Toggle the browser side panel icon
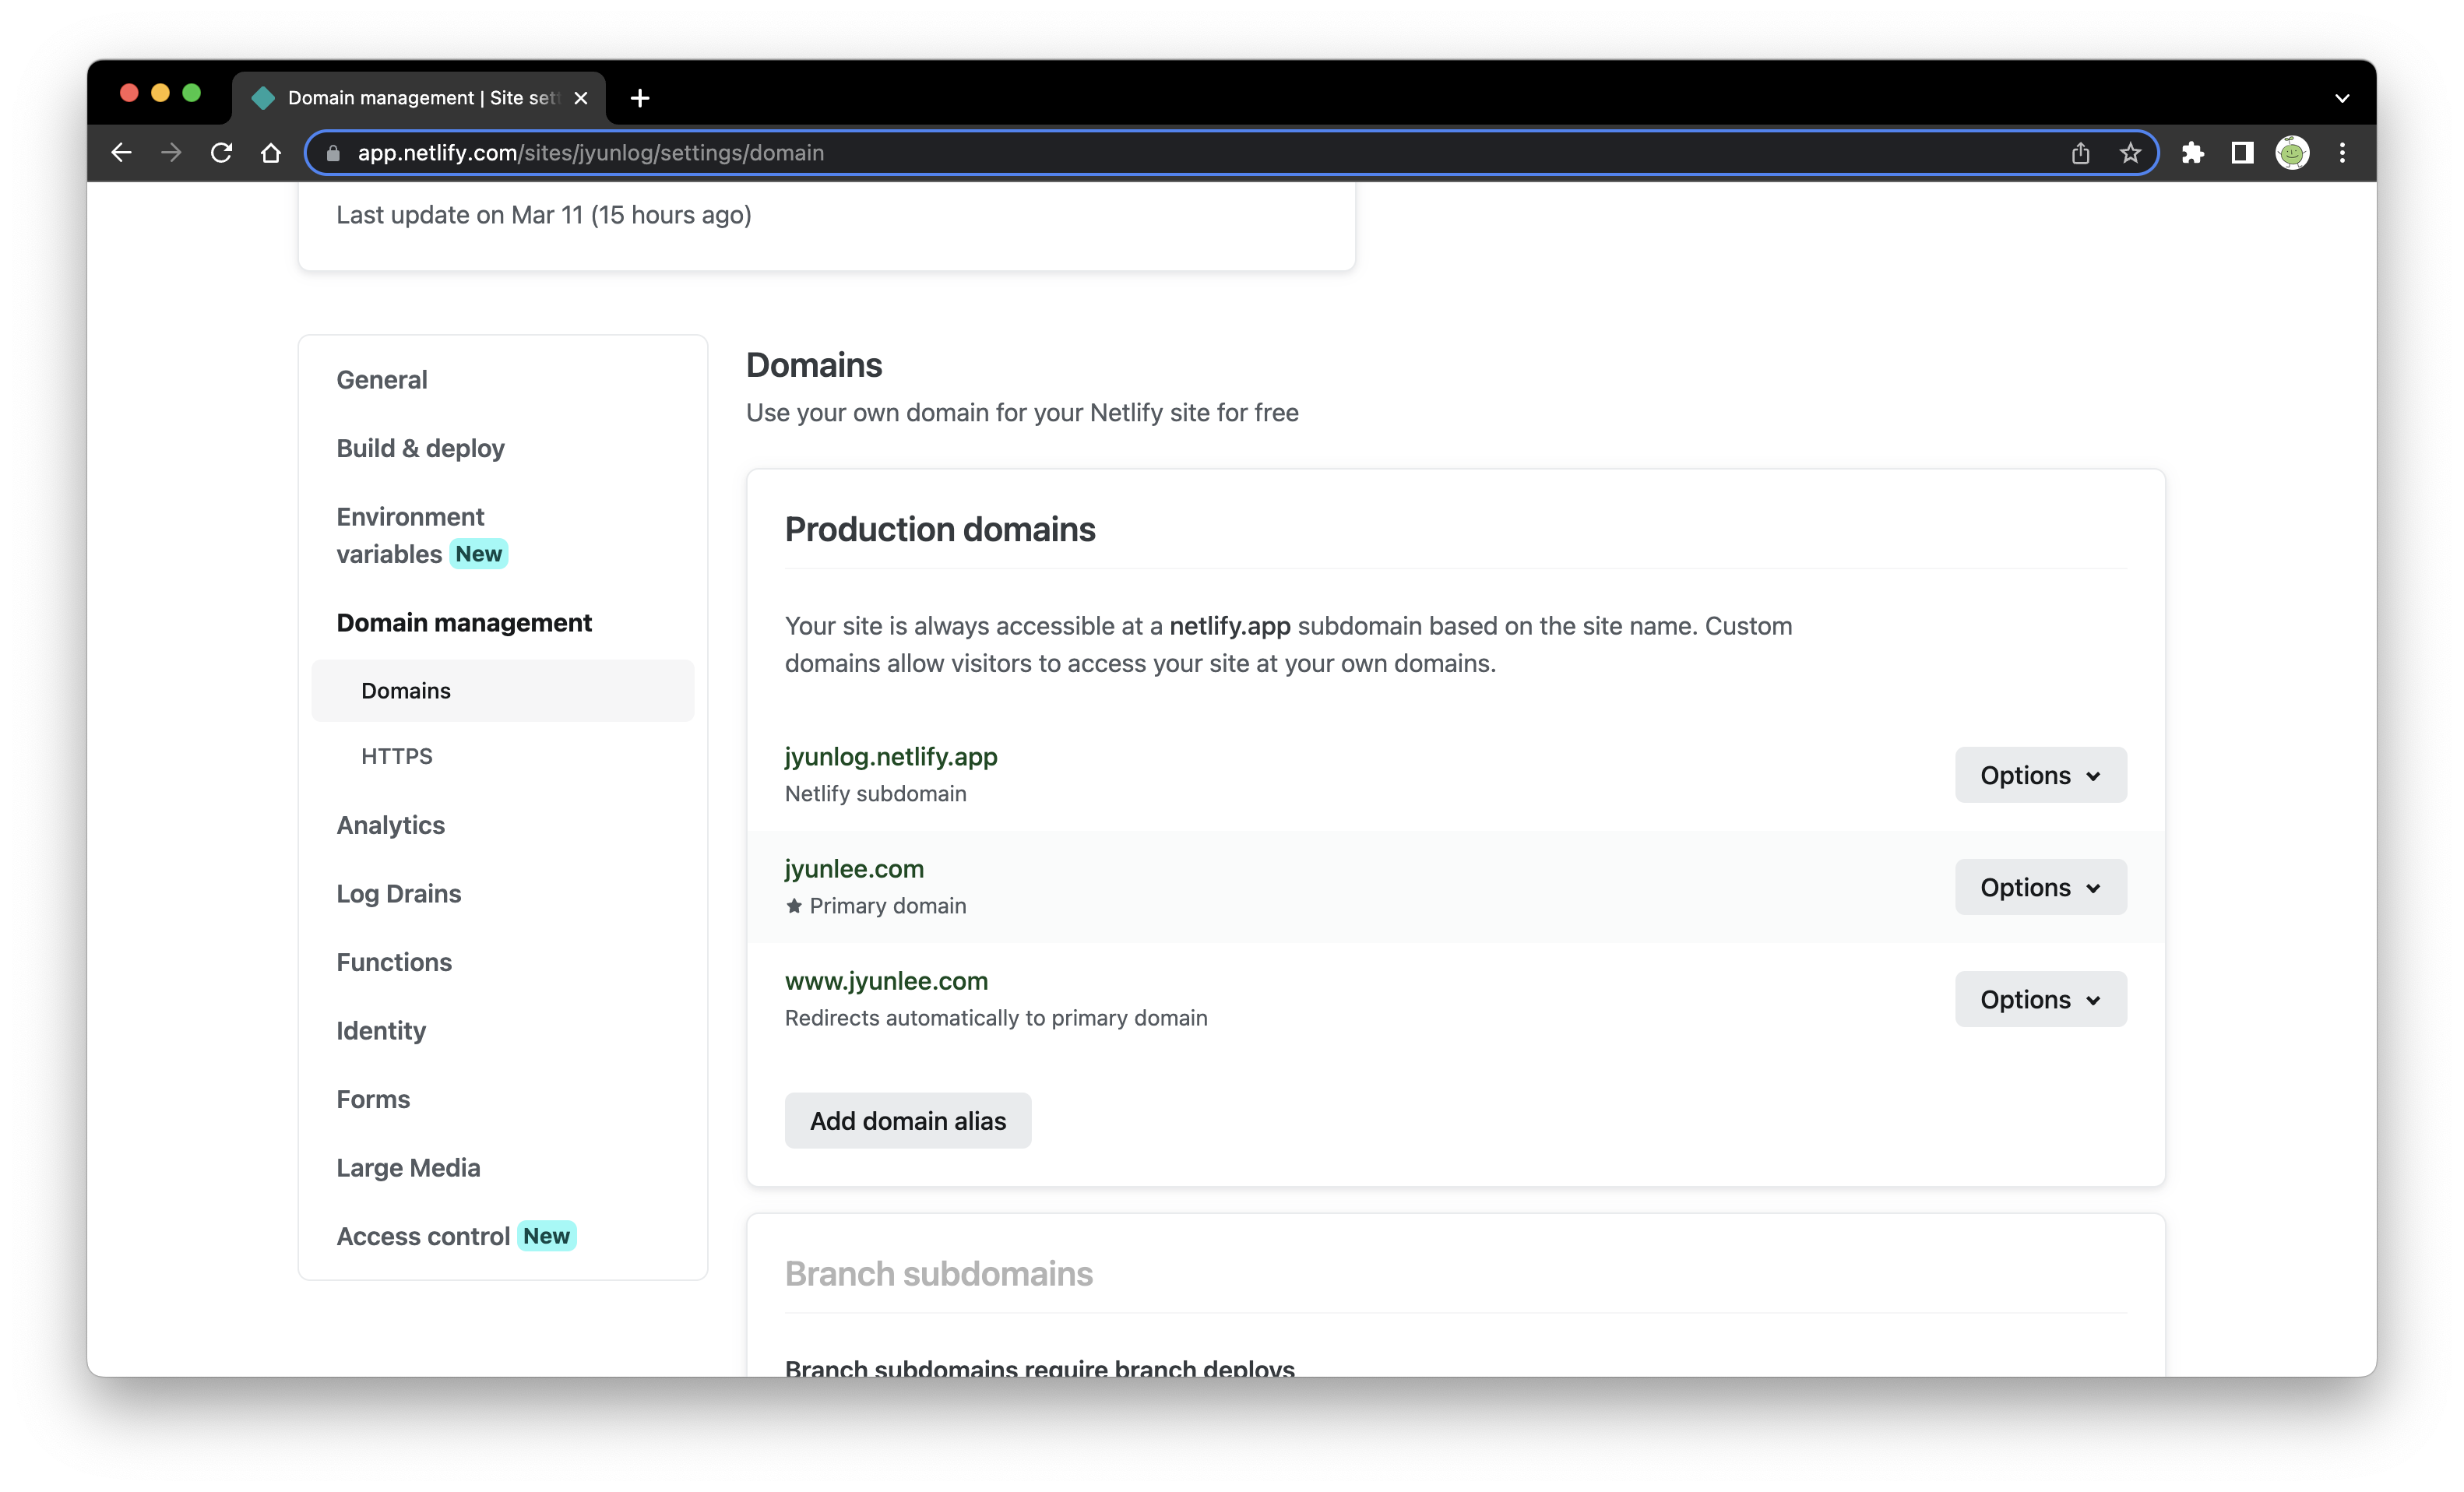The width and height of the screenshot is (2464, 1492). [2242, 153]
